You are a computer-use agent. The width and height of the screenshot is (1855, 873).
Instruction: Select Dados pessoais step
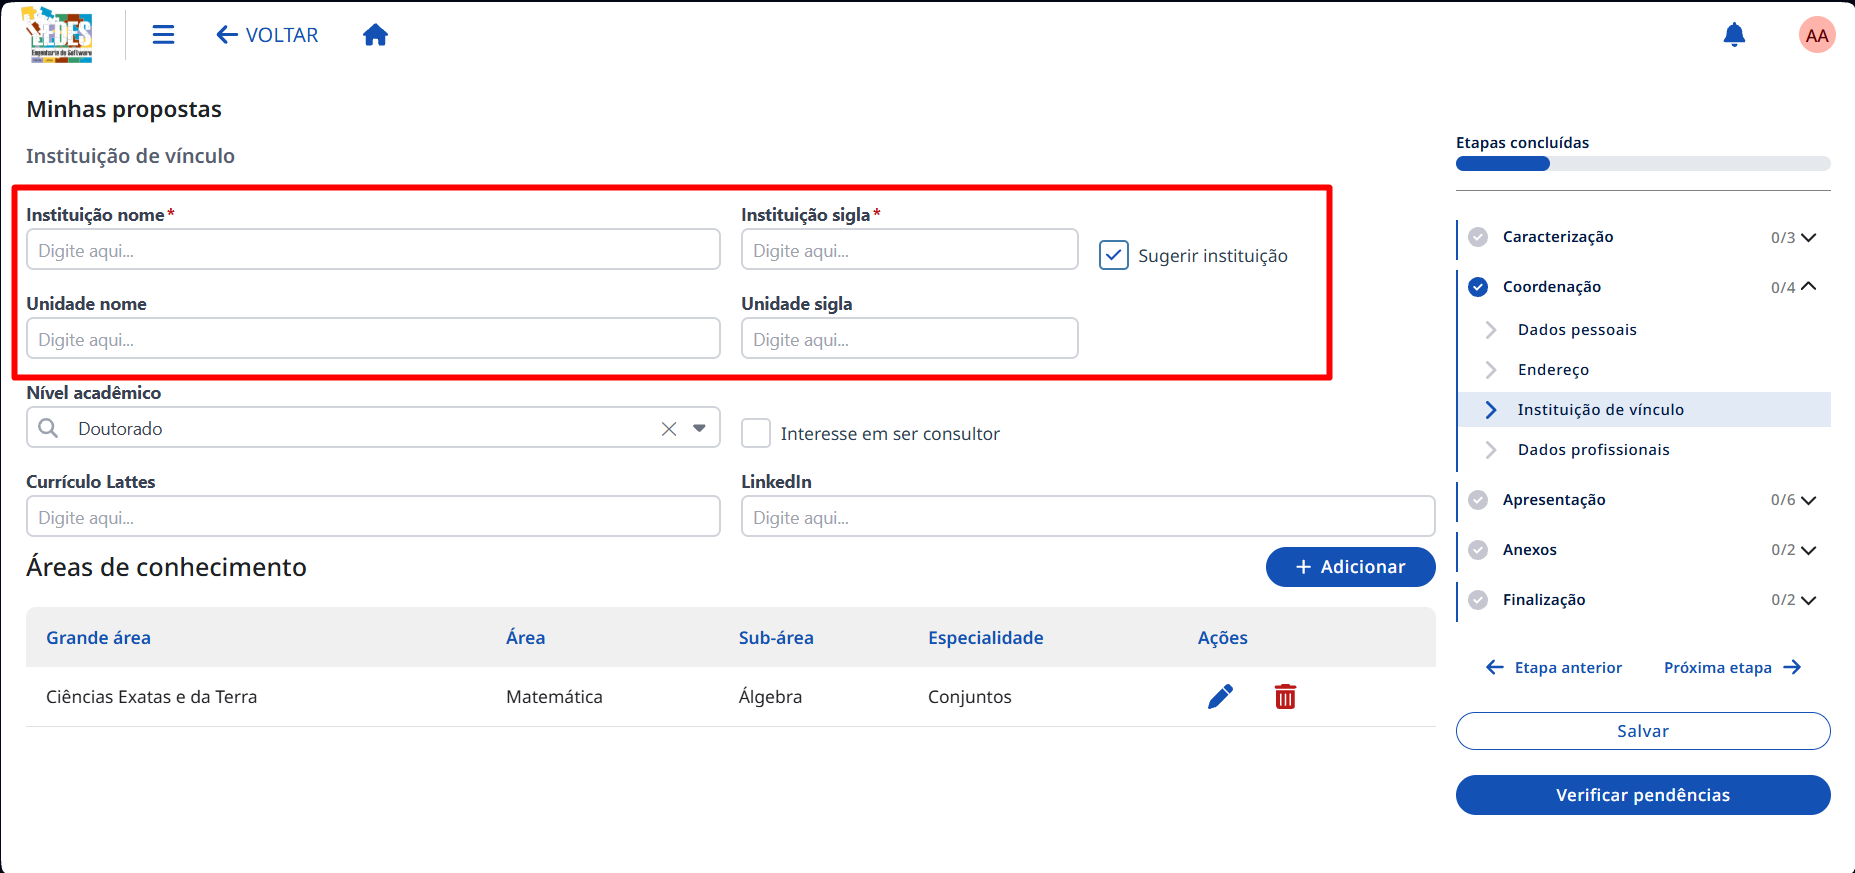click(x=1577, y=330)
